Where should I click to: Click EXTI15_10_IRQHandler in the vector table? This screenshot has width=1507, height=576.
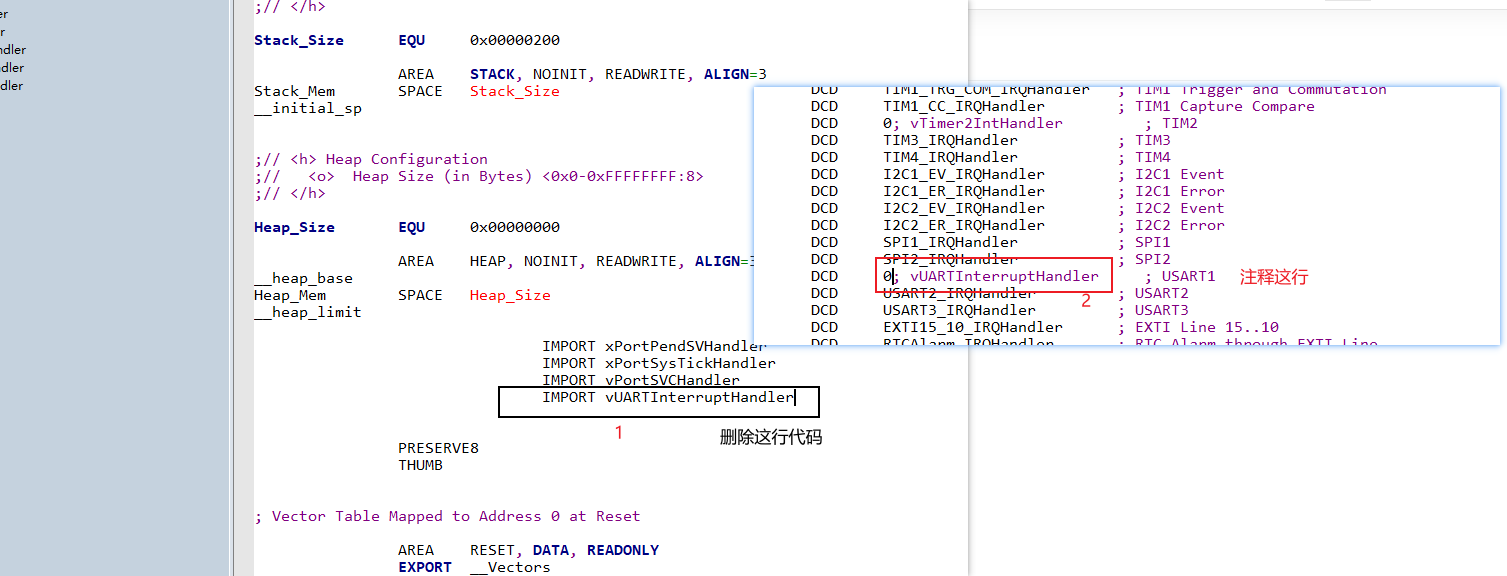coord(973,328)
